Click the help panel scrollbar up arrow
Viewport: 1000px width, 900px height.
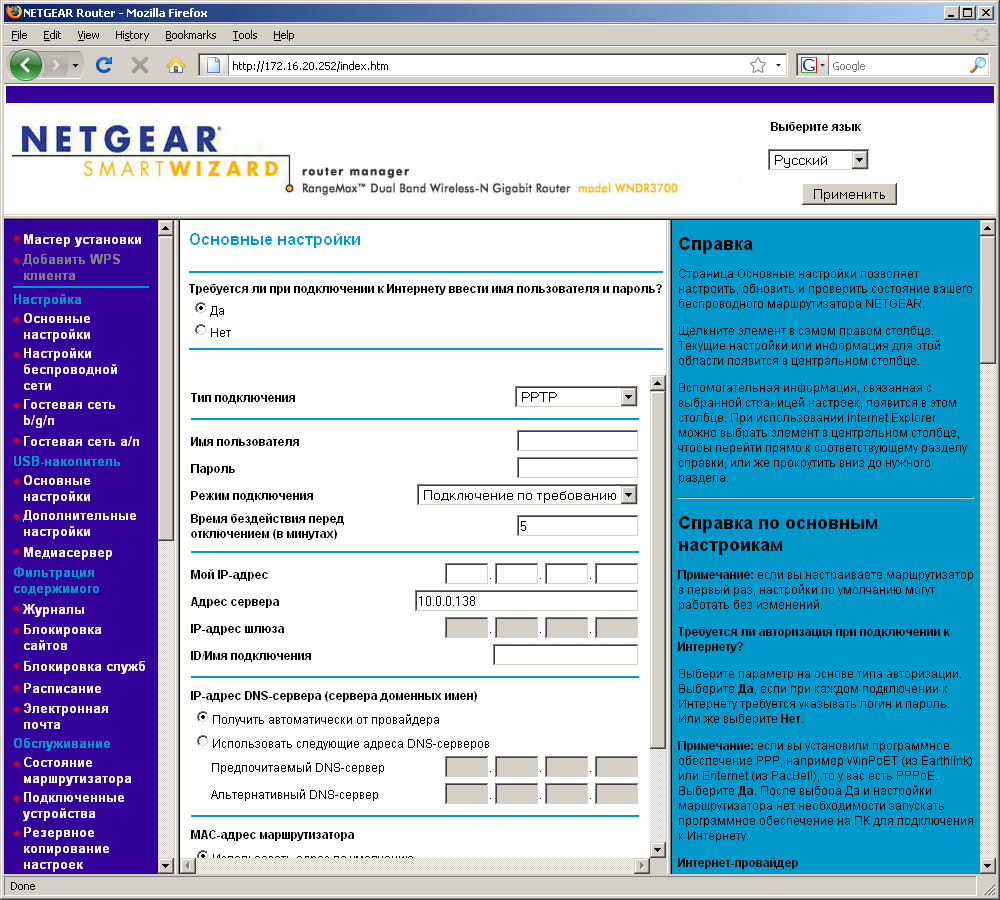(987, 228)
